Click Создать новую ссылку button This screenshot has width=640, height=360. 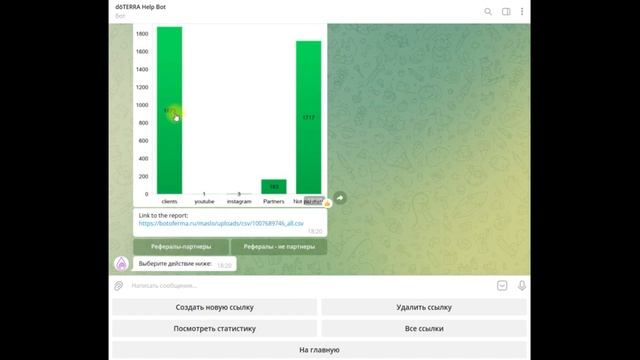pyautogui.click(x=214, y=307)
